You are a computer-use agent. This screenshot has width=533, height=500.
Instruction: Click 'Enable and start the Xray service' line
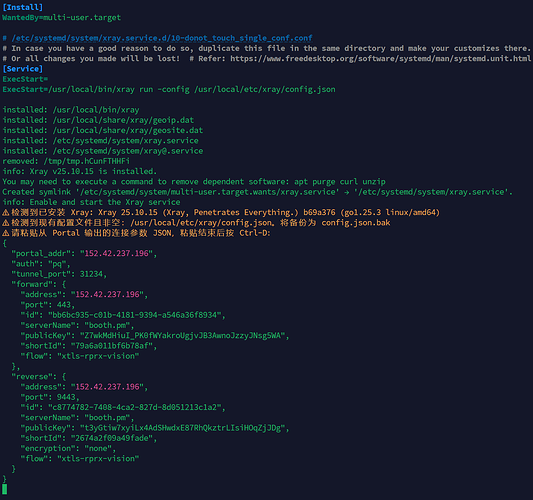(x=91, y=202)
